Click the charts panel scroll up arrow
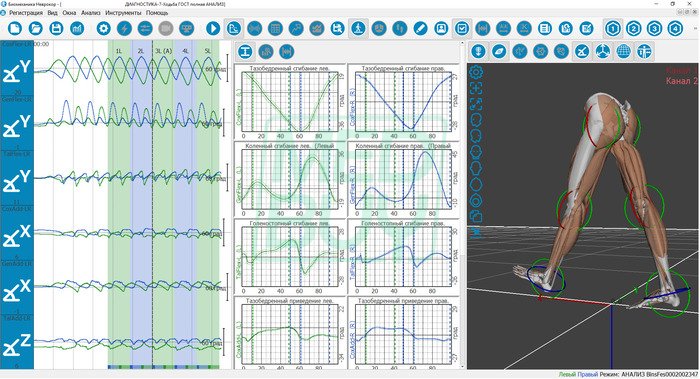The height and width of the screenshot is (379, 700). pos(463,44)
